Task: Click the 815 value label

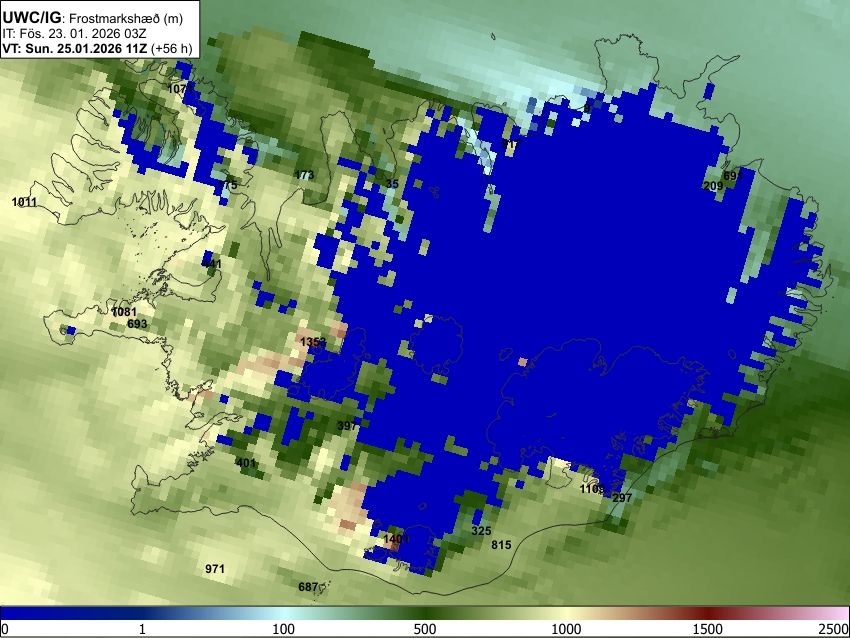Action: (x=501, y=545)
